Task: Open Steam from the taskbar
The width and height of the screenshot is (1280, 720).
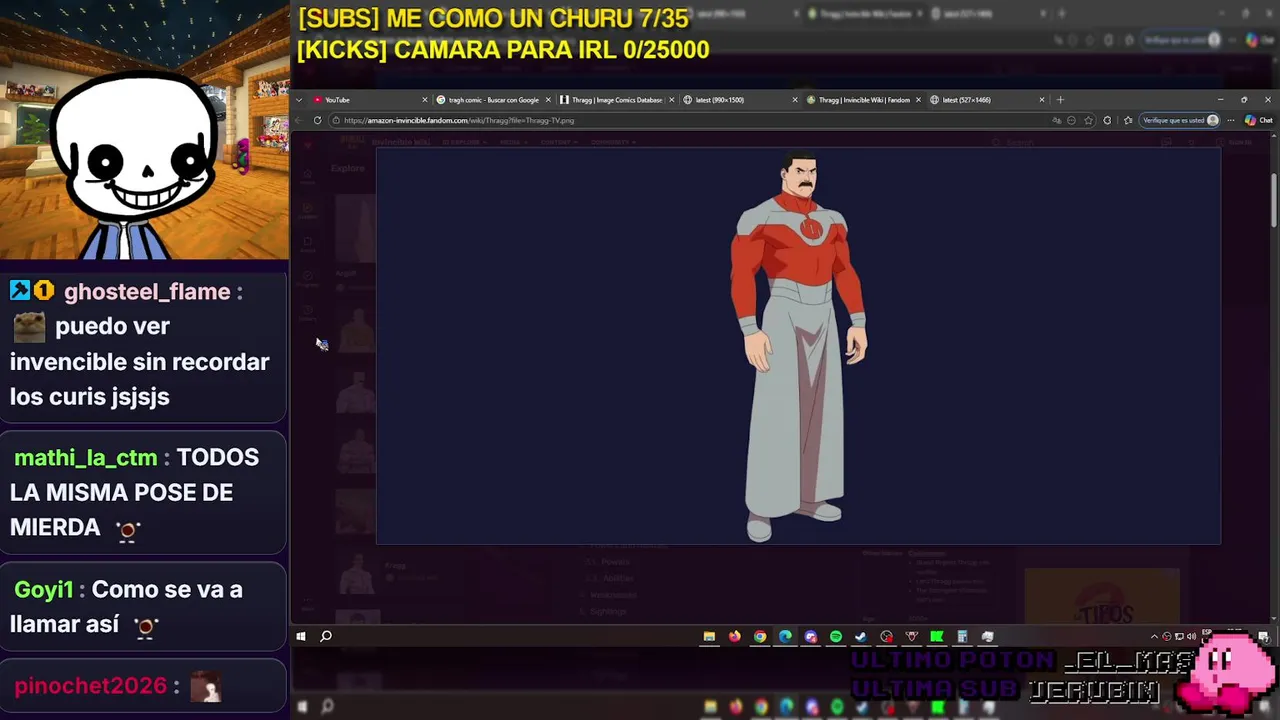Action: click(x=861, y=636)
